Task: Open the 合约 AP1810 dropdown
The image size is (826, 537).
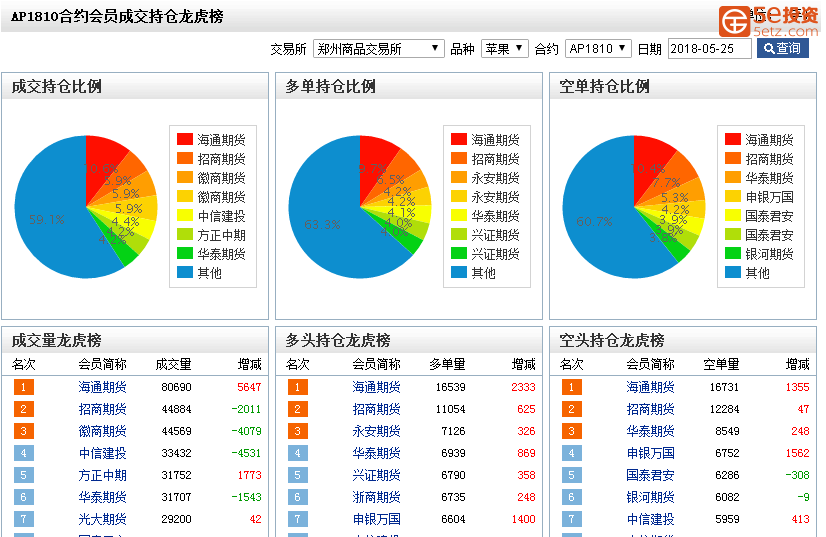Action: coord(598,48)
